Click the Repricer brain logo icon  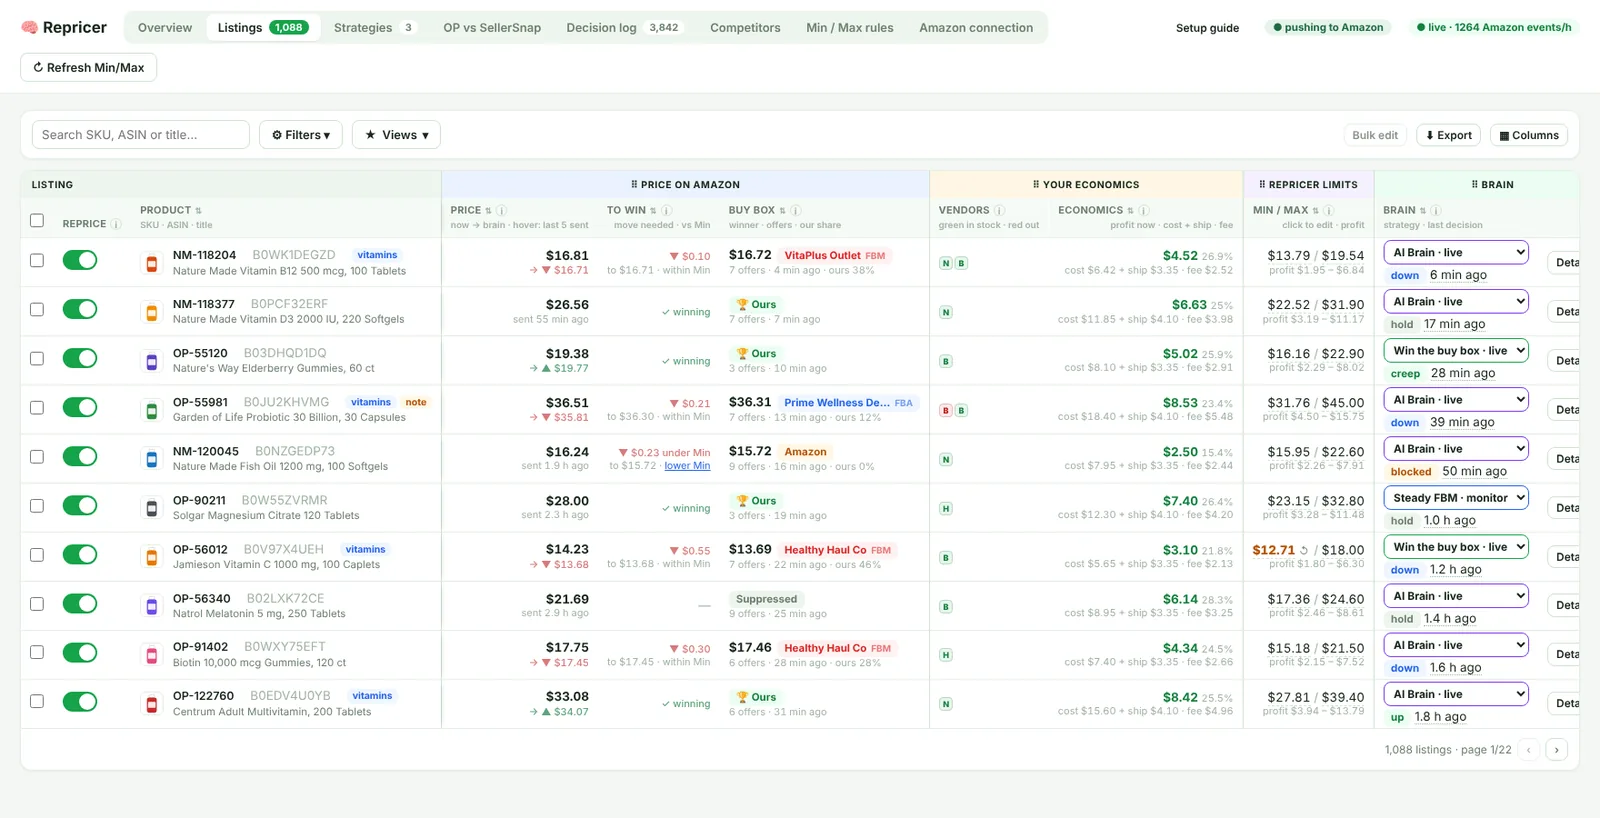(x=29, y=27)
